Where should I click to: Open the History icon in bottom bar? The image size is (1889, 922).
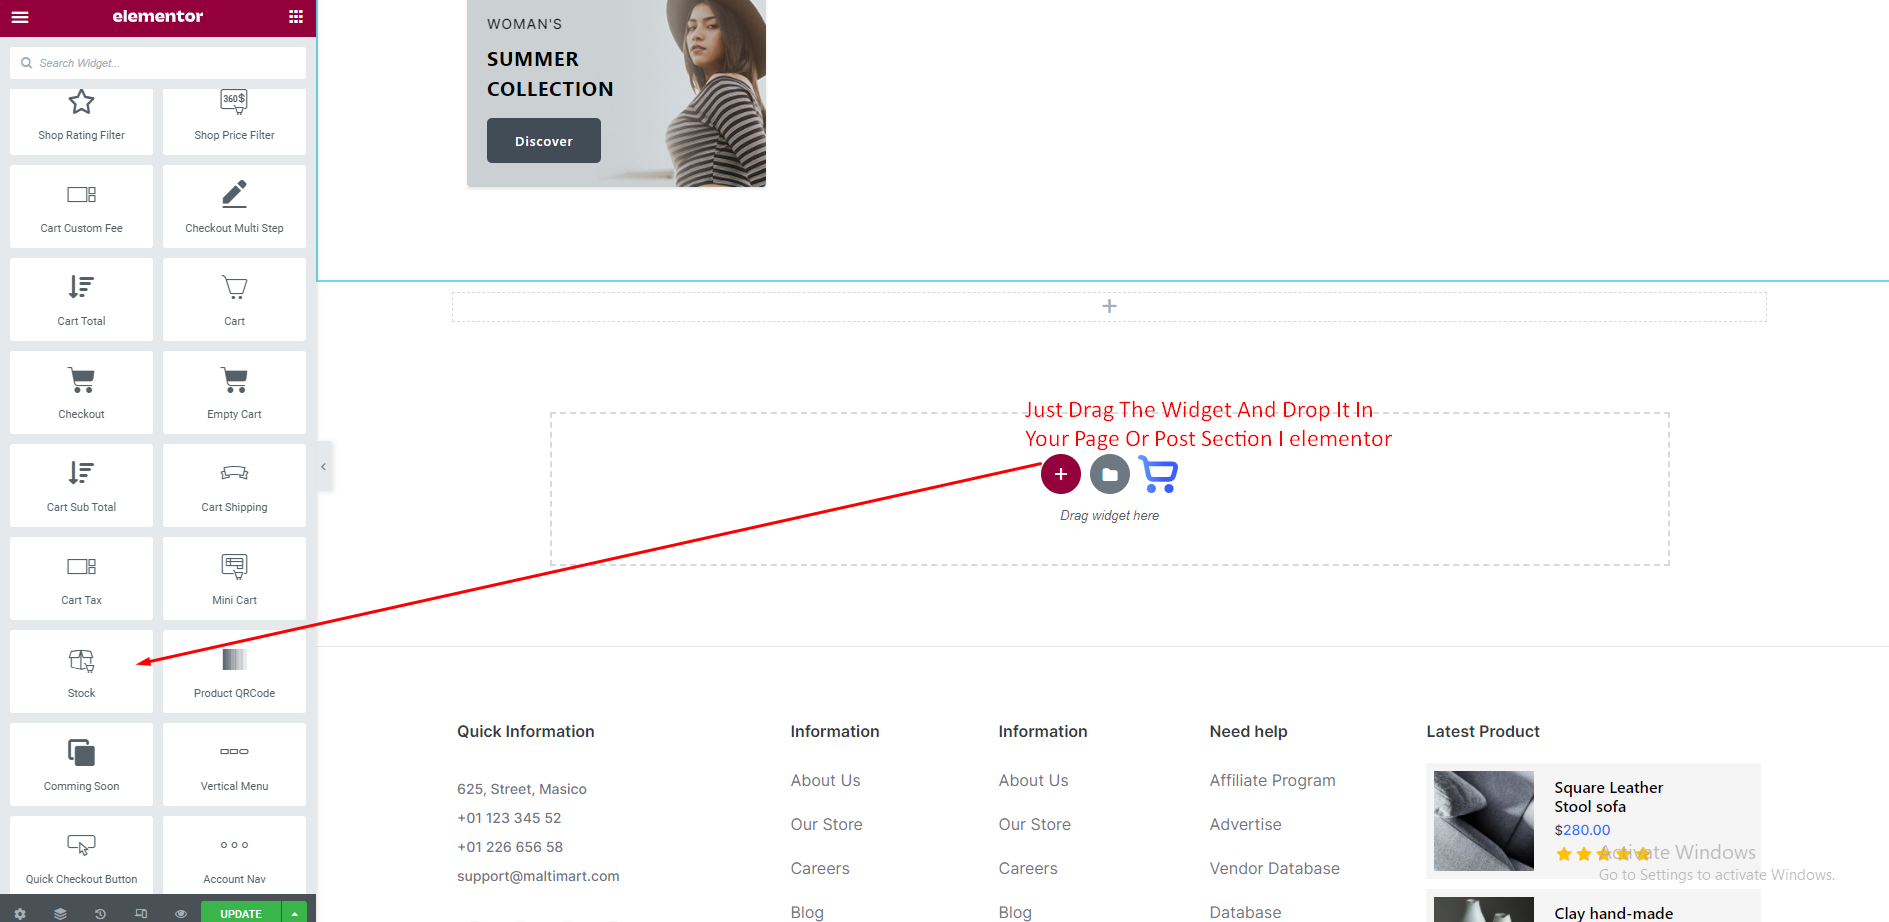pos(100,913)
